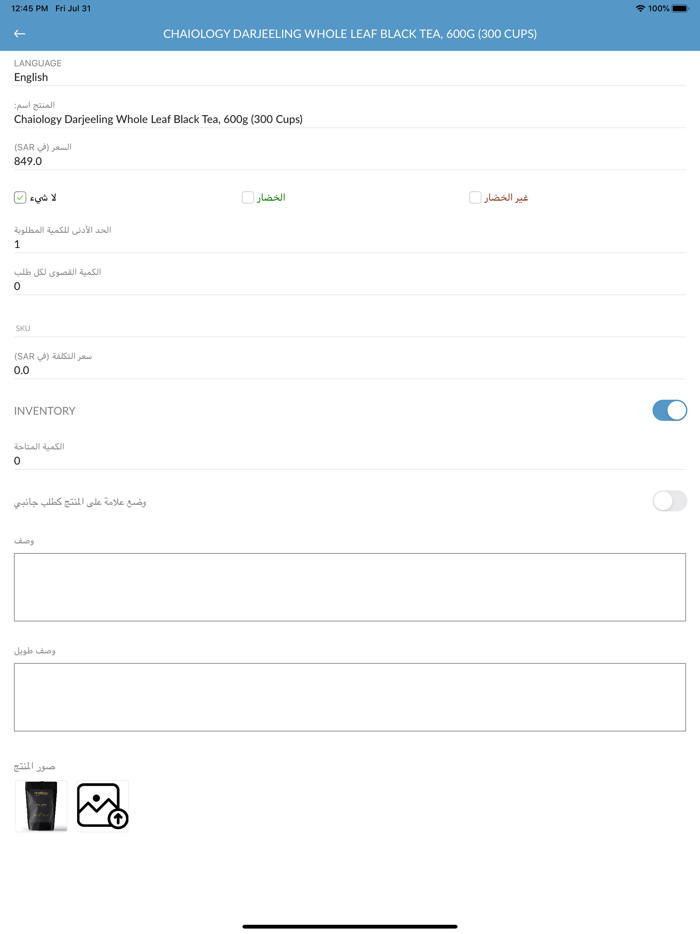Tap the Wi-Fi status icon

(640, 8)
